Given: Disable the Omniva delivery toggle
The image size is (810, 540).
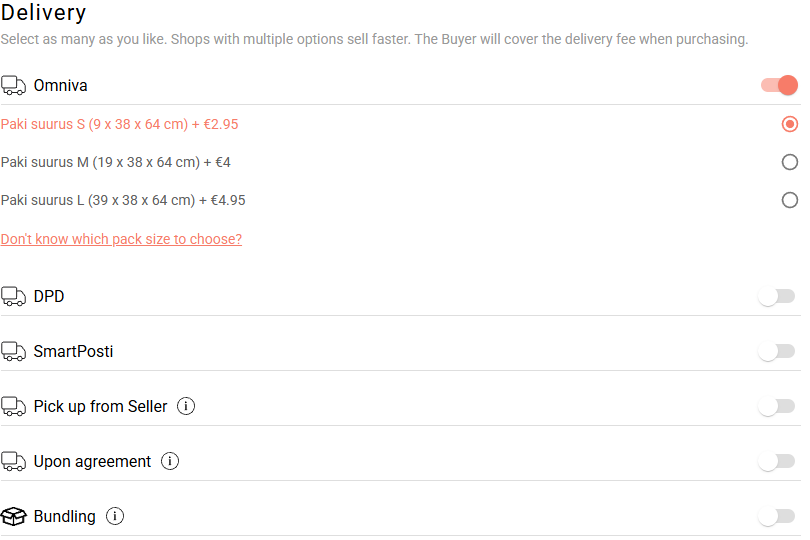Looking at the screenshot, I should (x=779, y=85).
